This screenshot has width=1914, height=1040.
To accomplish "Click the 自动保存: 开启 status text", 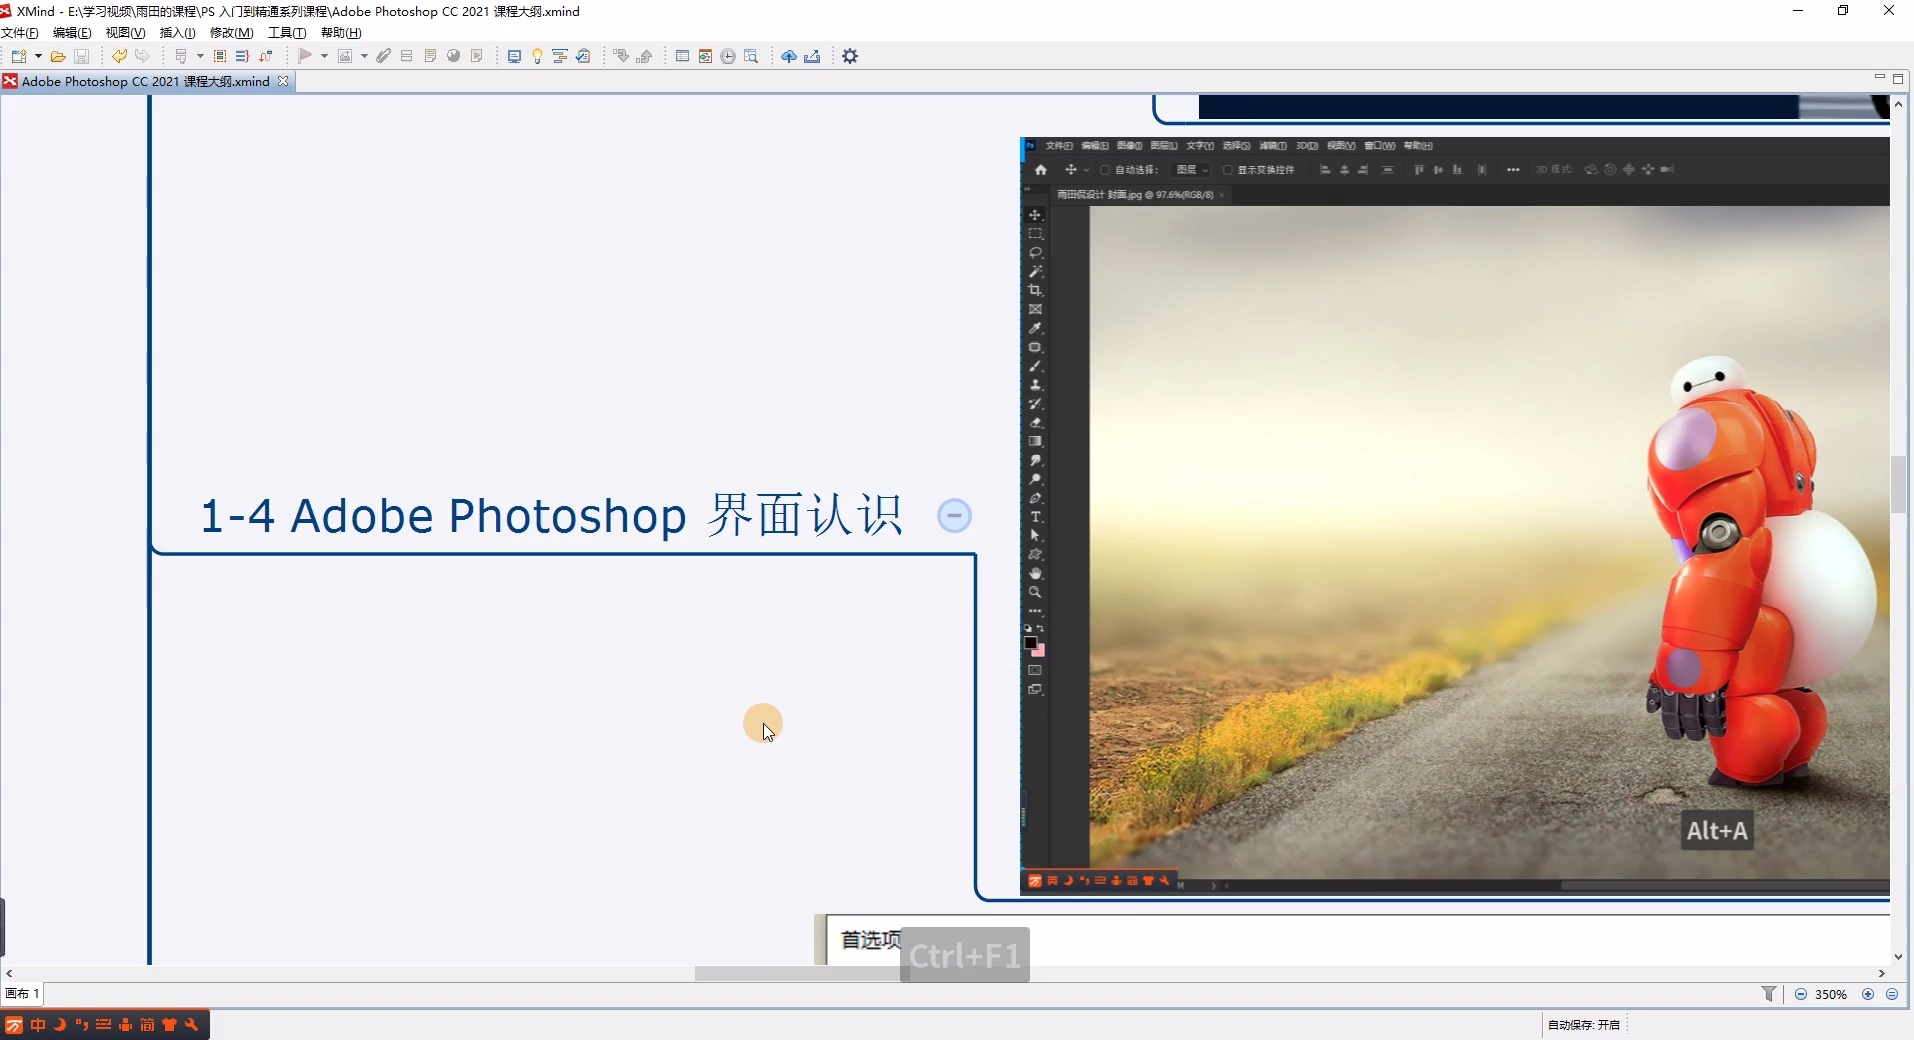I will coord(1583,1024).
